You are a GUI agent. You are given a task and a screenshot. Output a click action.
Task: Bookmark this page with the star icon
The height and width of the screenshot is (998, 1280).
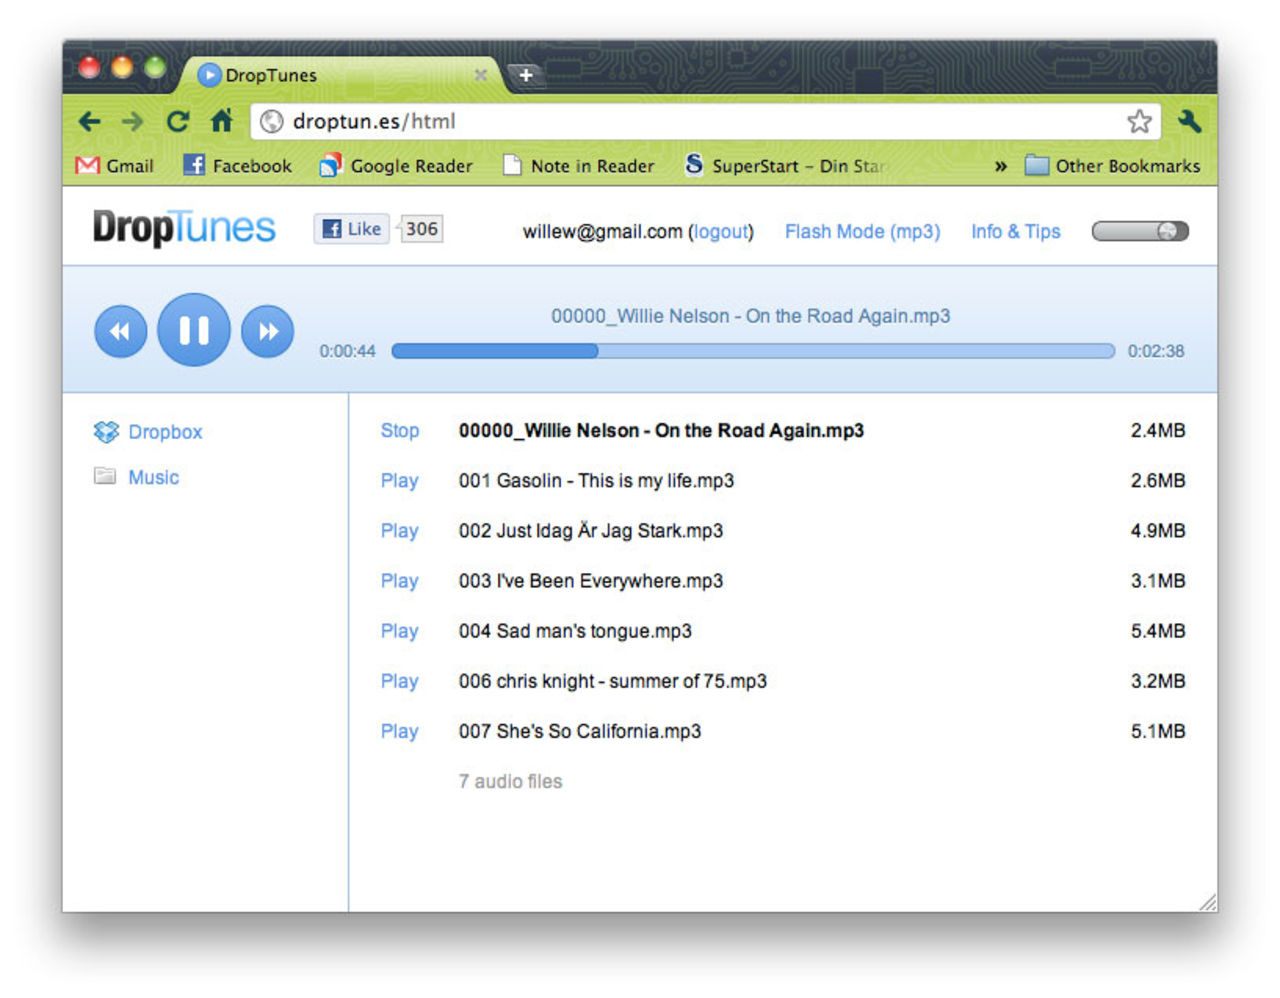pos(1139,121)
